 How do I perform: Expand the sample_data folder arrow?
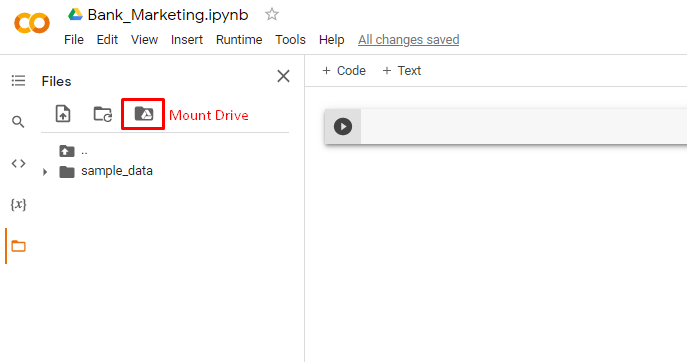[45, 172]
